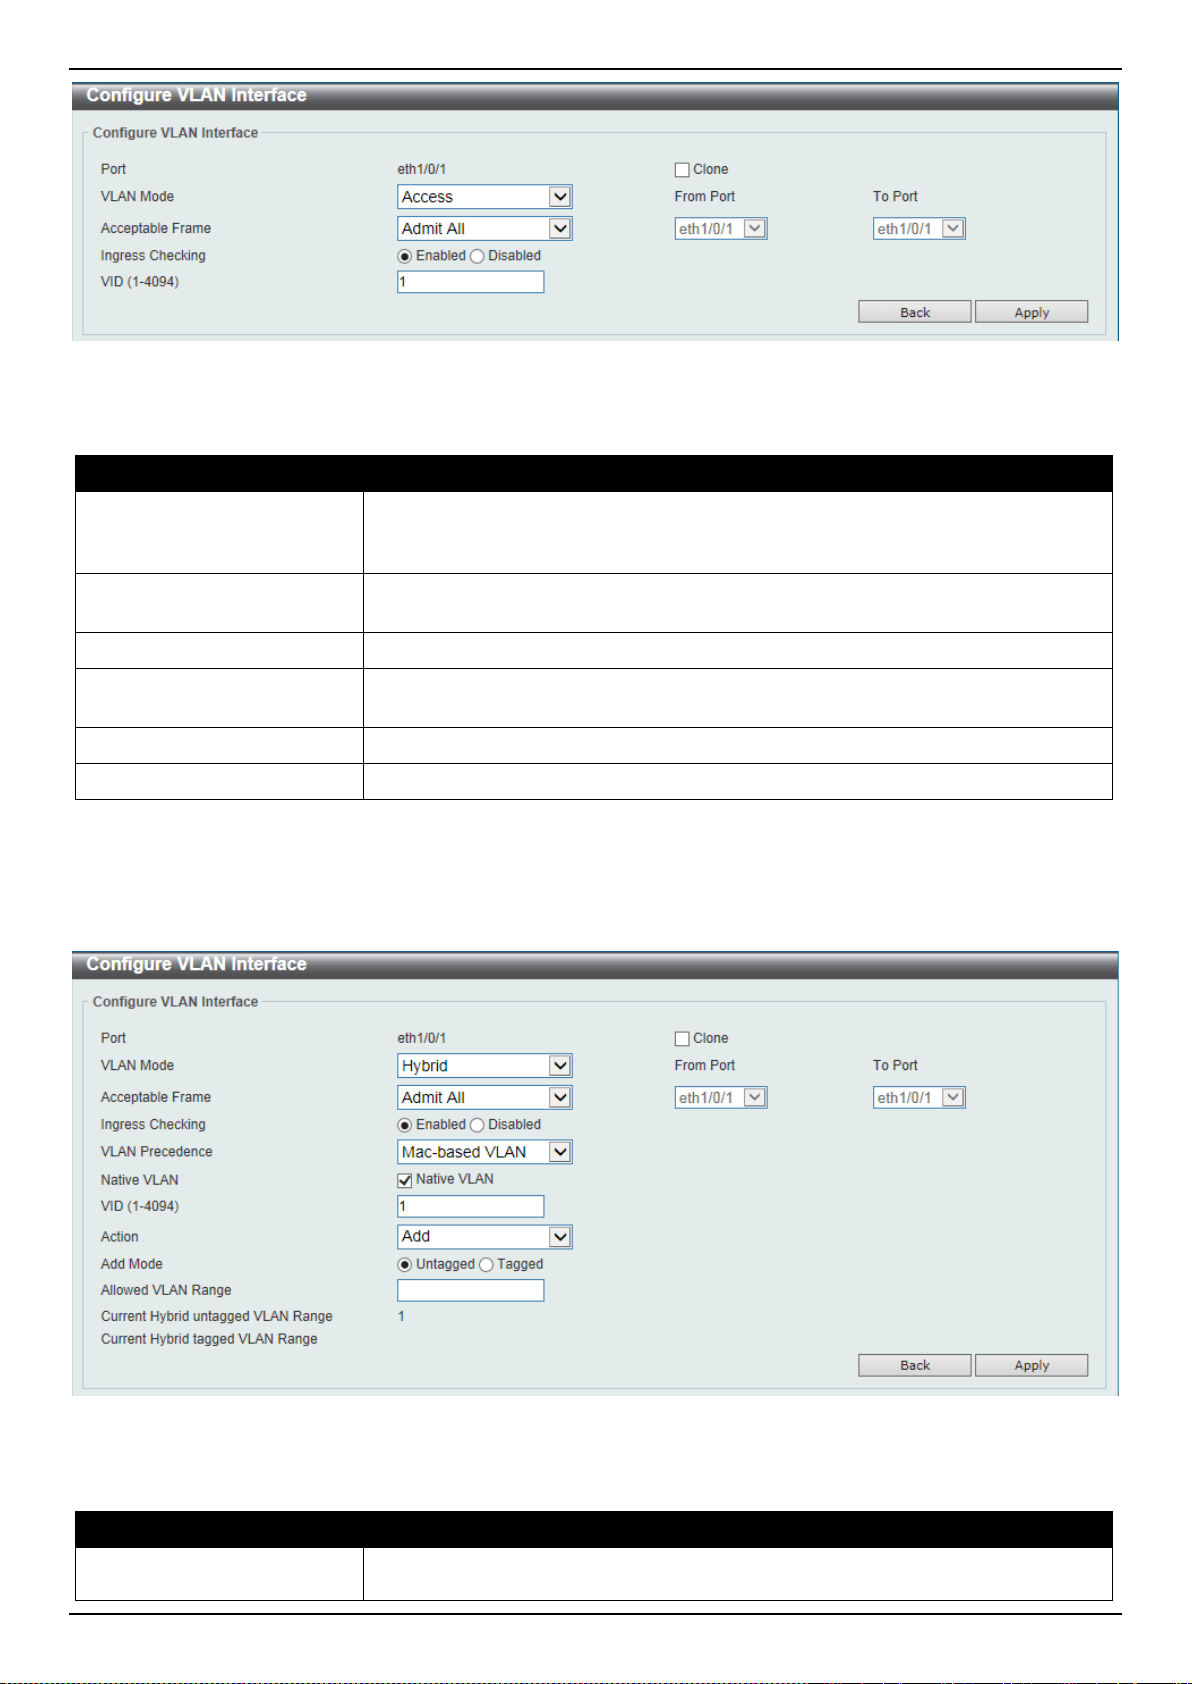This screenshot has height=1684, width=1192.
Task: Open the Action dropdown showing Add
Action: pos(485,1237)
